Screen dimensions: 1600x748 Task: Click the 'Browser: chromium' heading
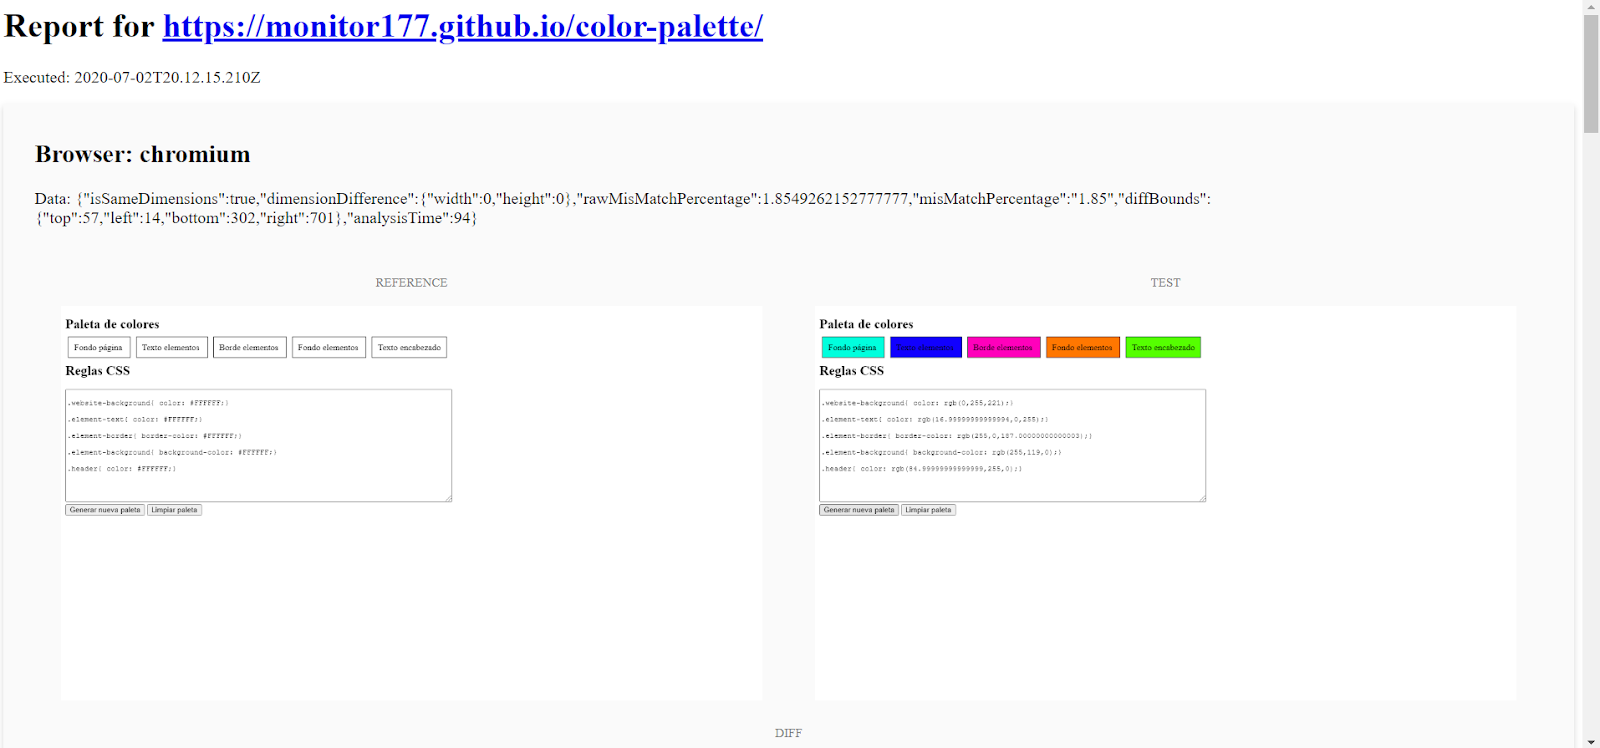pyautogui.click(x=143, y=154)
